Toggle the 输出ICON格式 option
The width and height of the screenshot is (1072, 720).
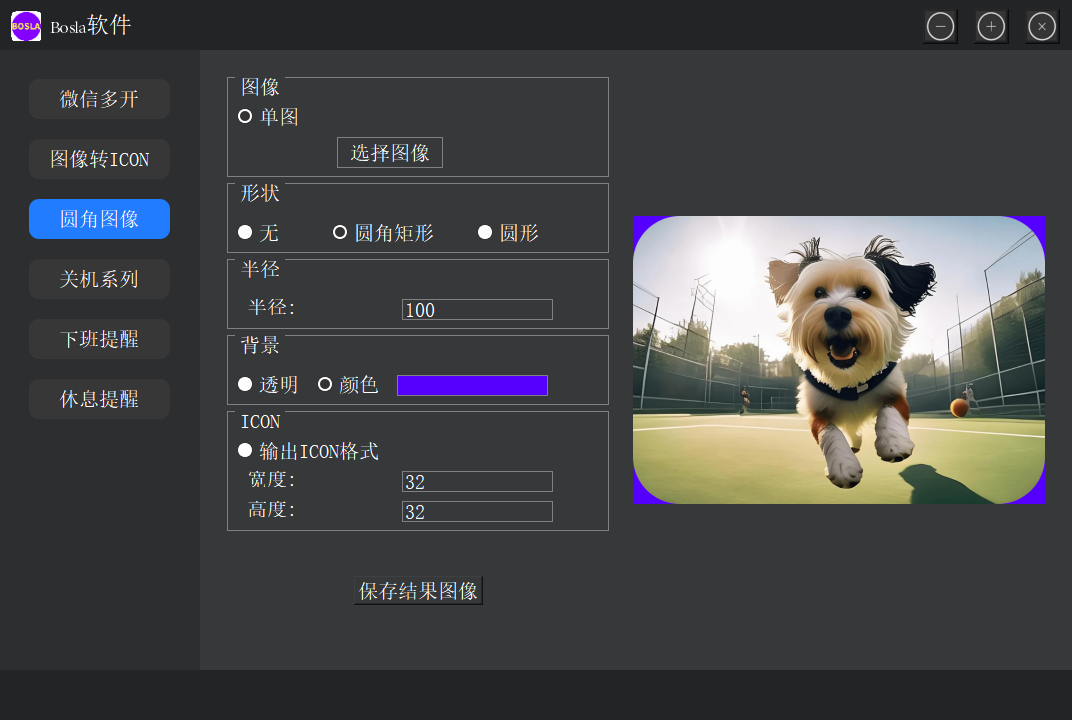[245, 451]
